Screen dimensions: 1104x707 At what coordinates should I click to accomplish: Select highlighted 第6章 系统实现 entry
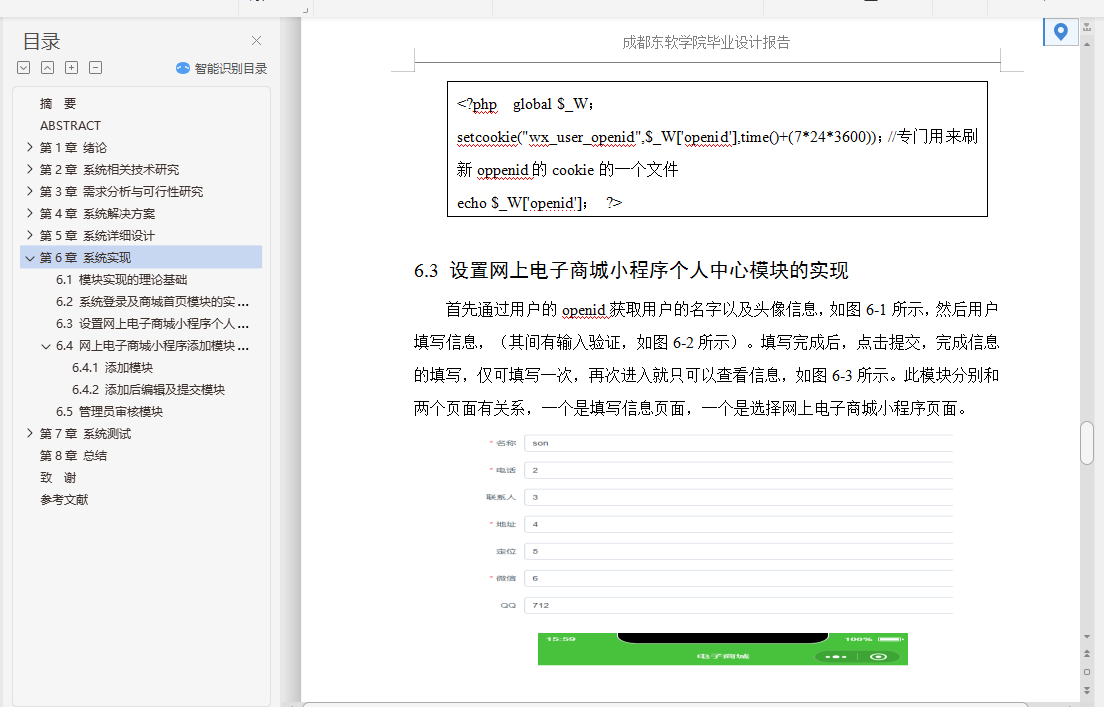click(x=141, y=257)
